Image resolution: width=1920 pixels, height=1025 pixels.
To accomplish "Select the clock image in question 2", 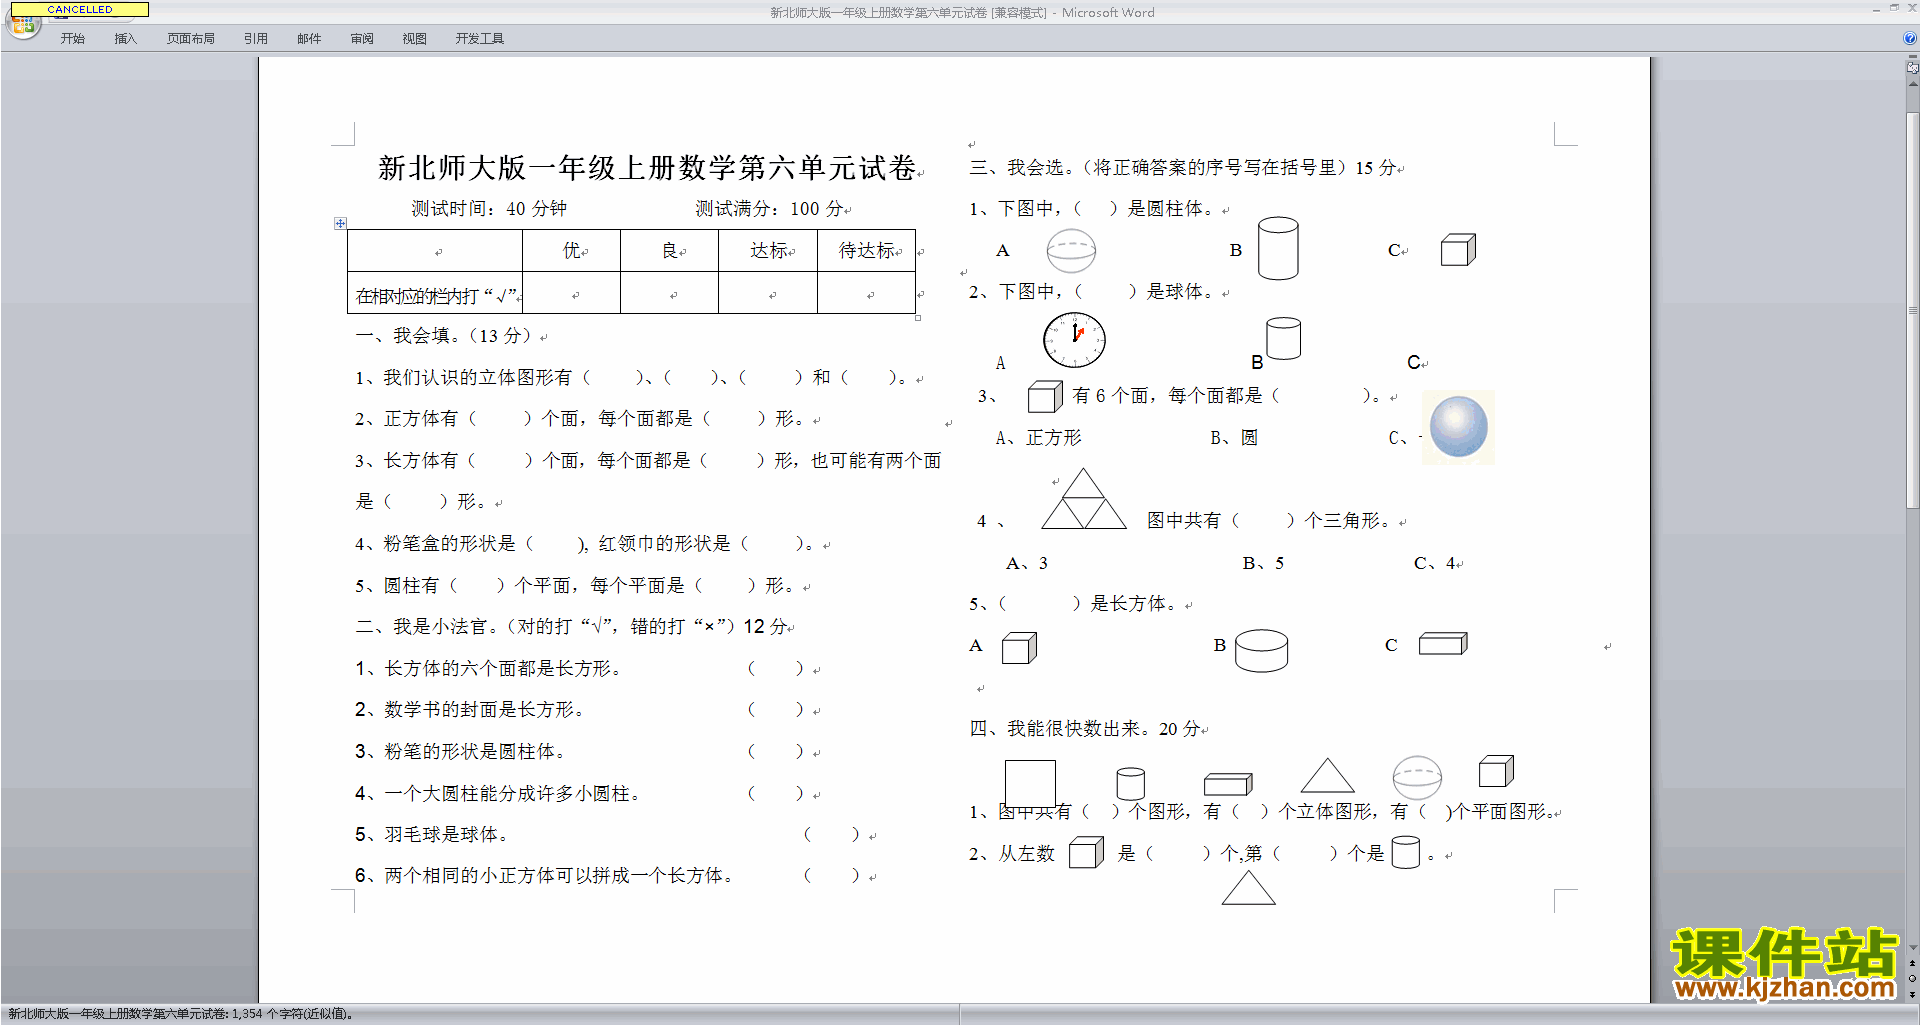I will click(1075, 340).
